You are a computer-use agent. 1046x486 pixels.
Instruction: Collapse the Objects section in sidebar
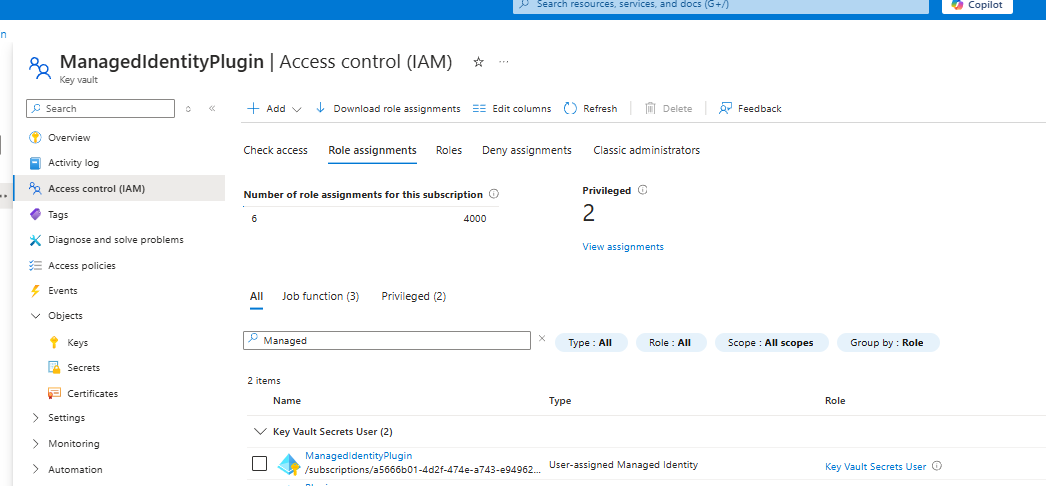[x=36, y=316]
